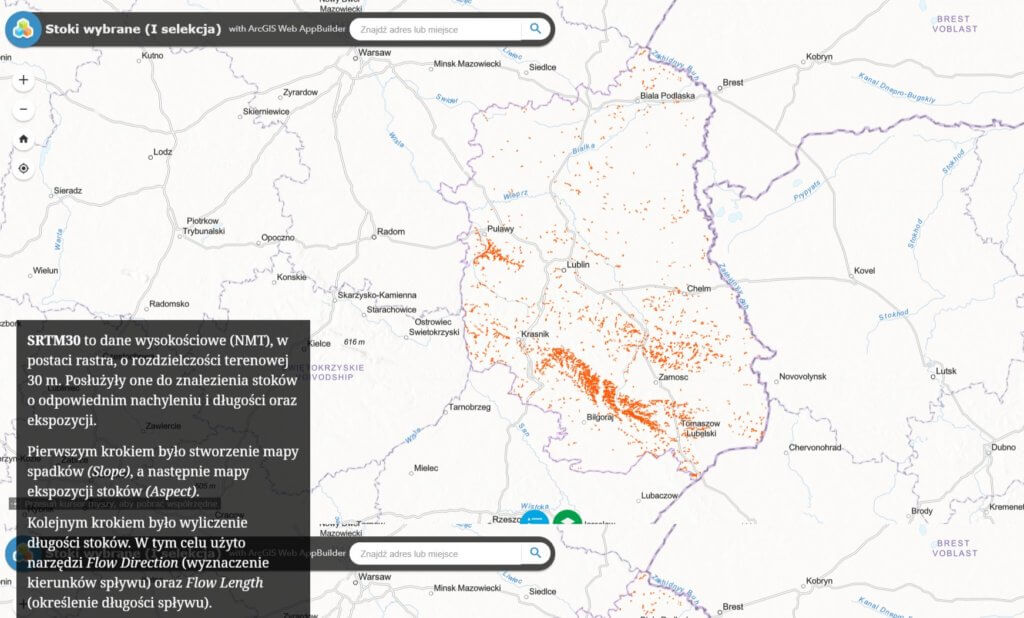Click the Skierniewice city label on map

266,111
